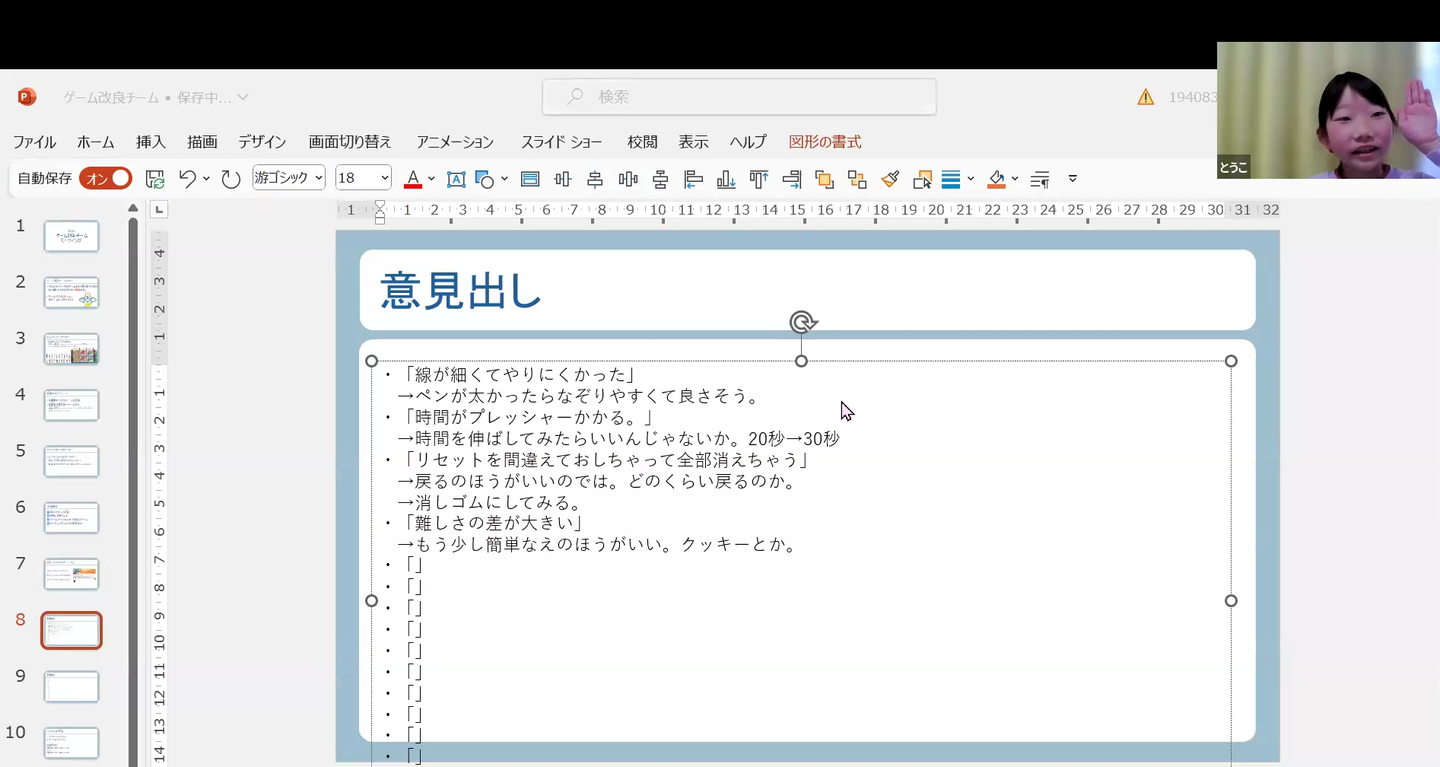Open the Selection Pane icon
This screenshot has width=1440, height=767.
[922, 179]
